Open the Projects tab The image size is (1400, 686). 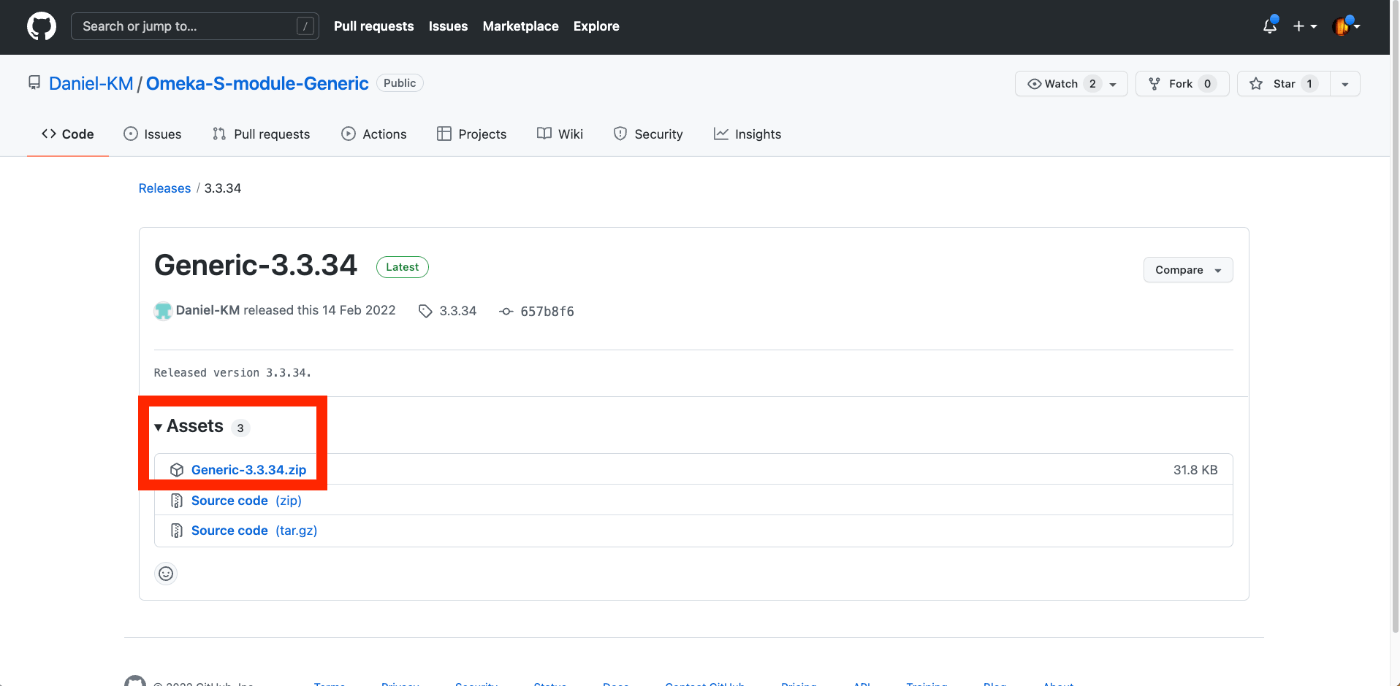pyautogui.click(x=472, y=134)
